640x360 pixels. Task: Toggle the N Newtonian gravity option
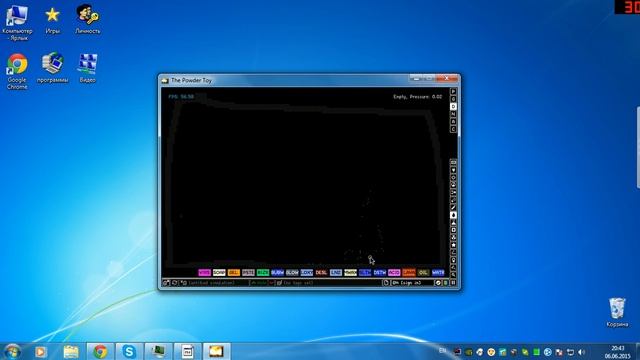(x=453, y=114)
